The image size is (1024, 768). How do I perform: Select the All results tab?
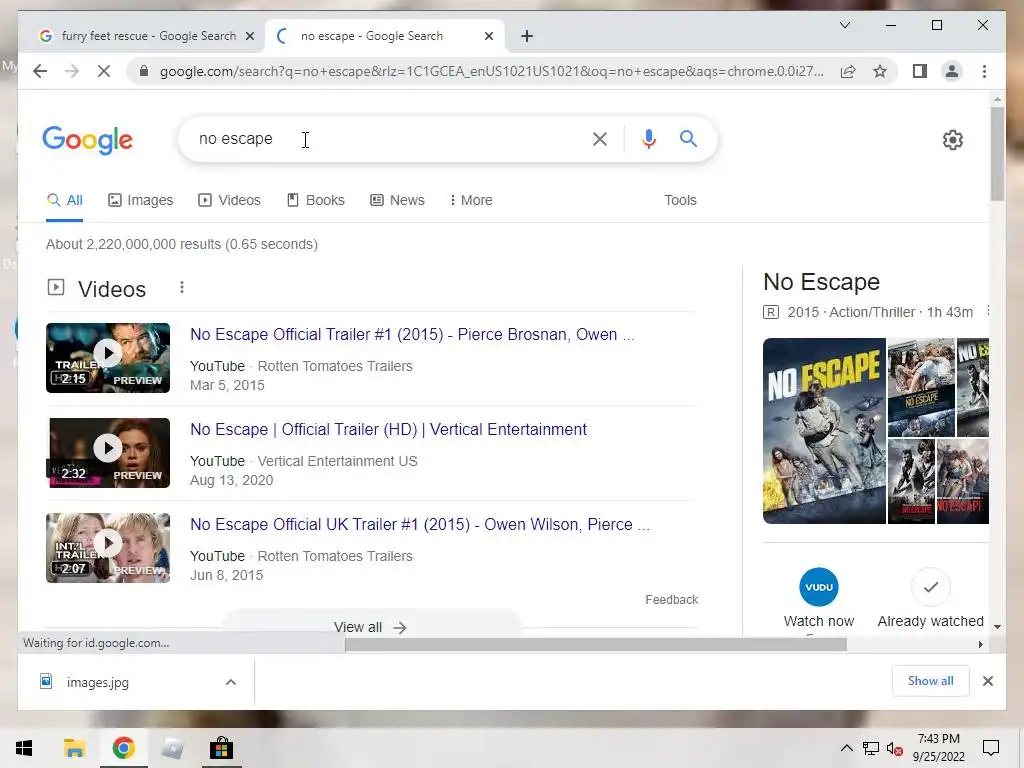65,200
